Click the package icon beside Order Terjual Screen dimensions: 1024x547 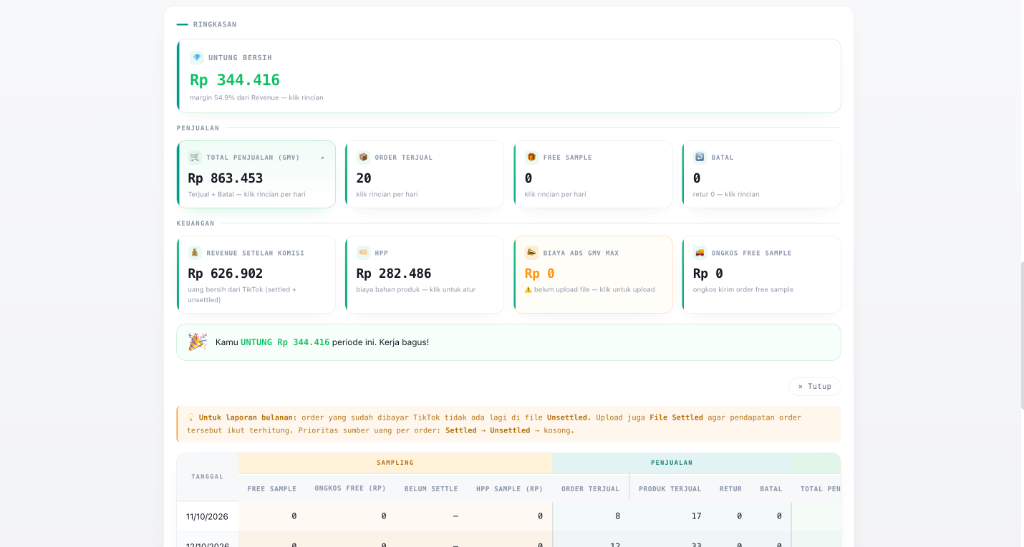pyautogui.click(x=363, y=157)
